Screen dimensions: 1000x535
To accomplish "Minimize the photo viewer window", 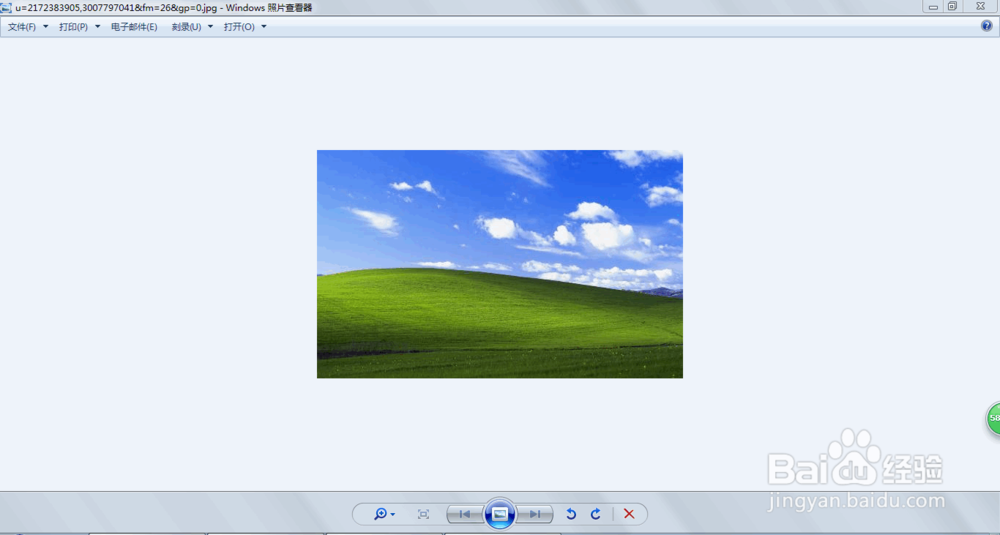I will coord(933,6).
